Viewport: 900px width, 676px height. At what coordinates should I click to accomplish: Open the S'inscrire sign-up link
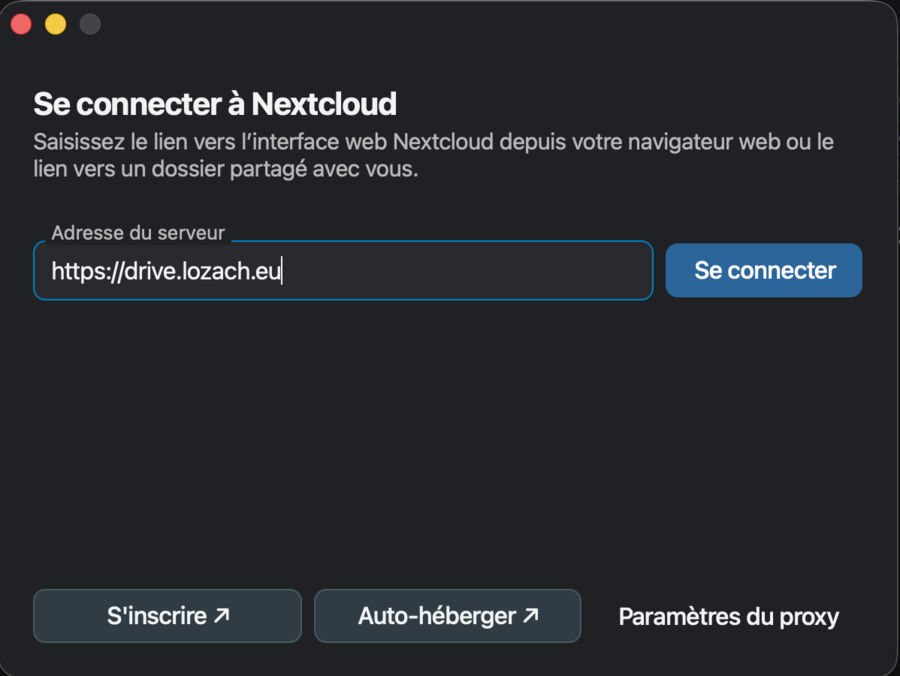click(167, 616)
